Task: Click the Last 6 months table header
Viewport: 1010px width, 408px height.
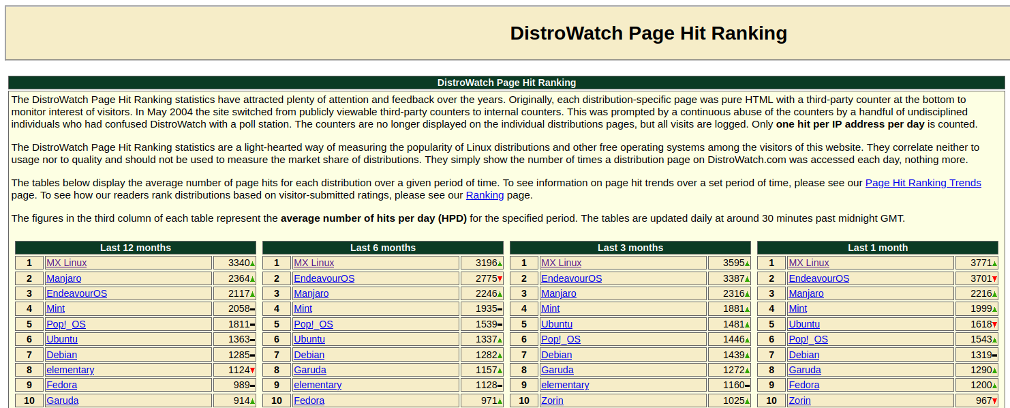Action: click(383, 248)
